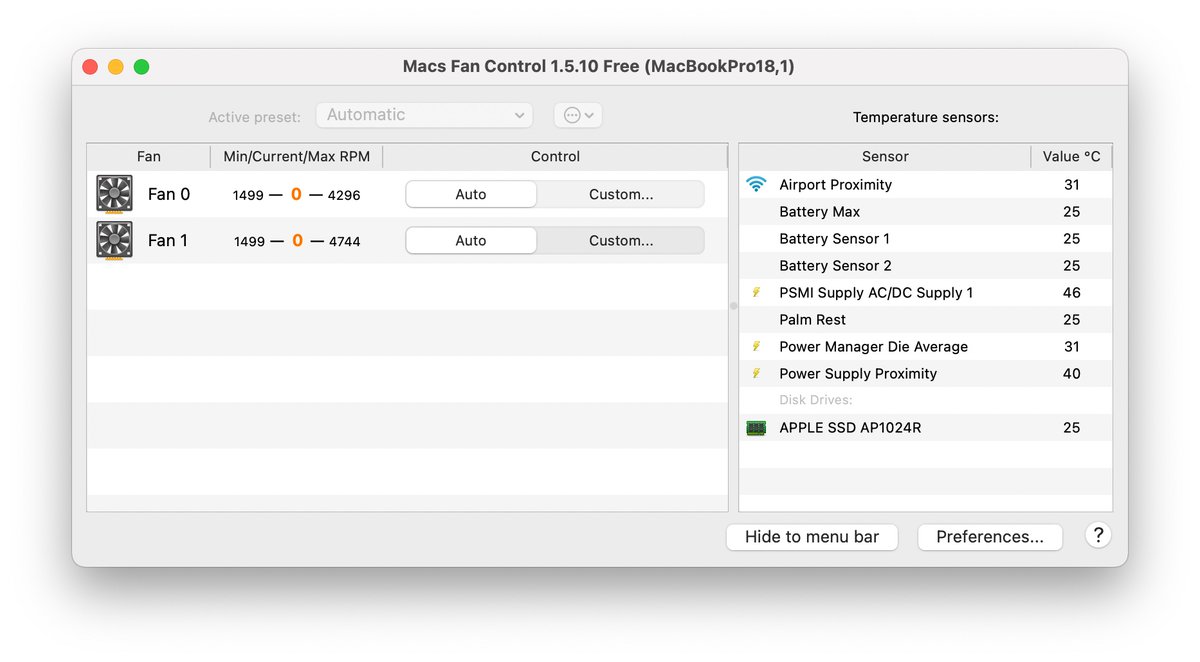Click Fan 0 max RPM value 4296
1200x662 pixels.
pos(344,195)
